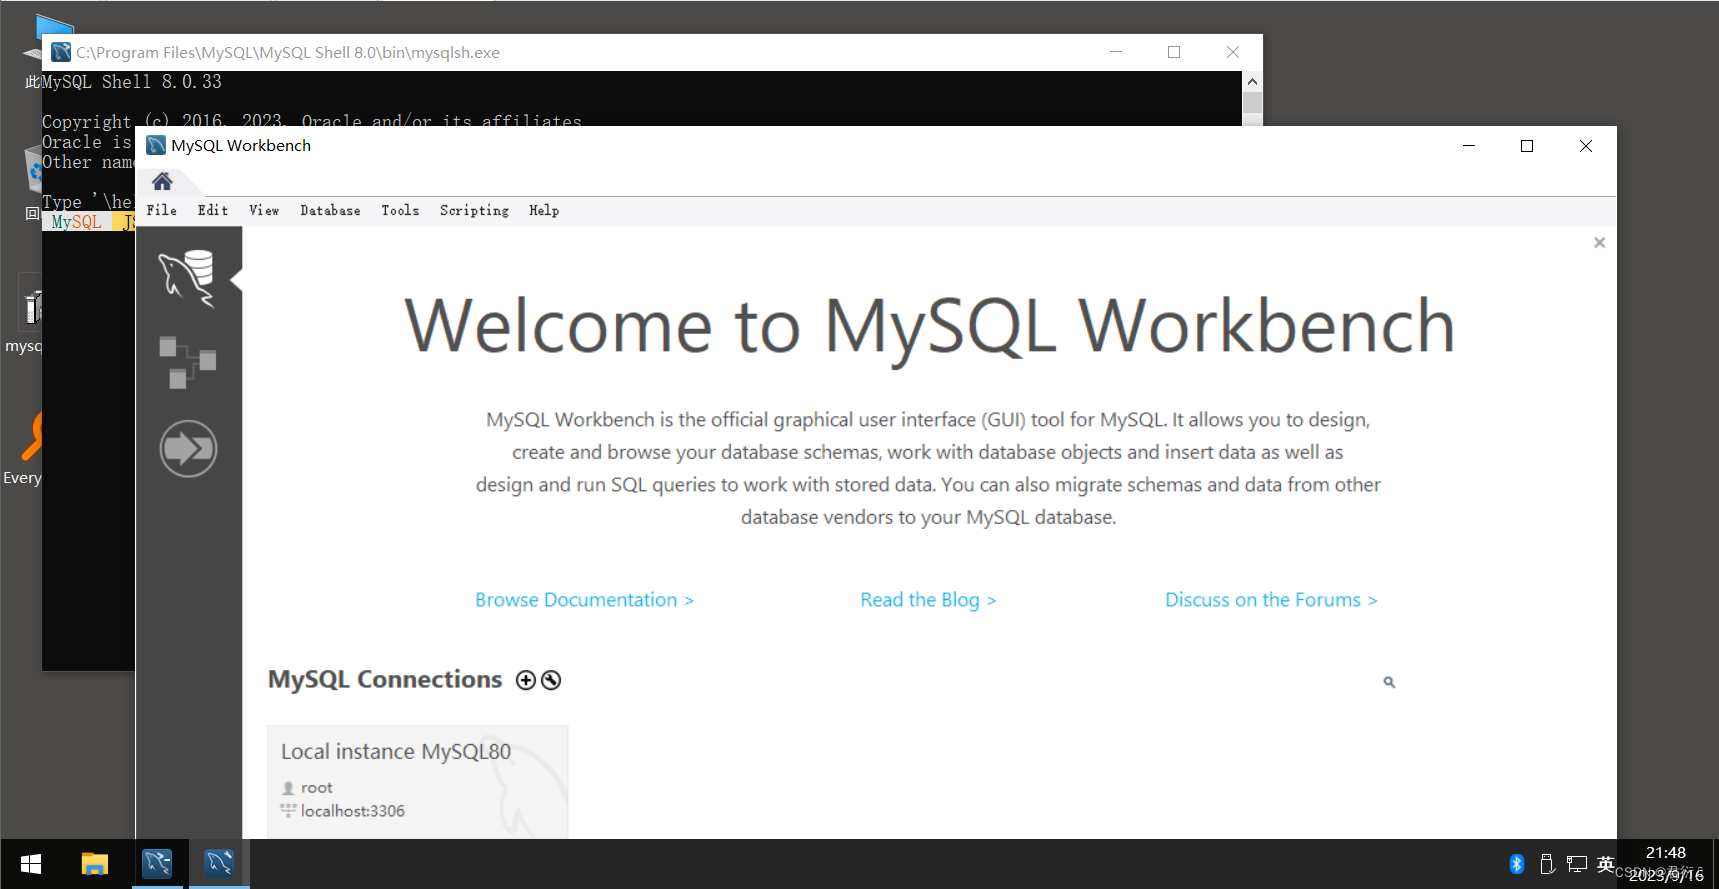The image size is (1719, 889).
Task: Click the USB device tray icon
Action: (1547, 864)
